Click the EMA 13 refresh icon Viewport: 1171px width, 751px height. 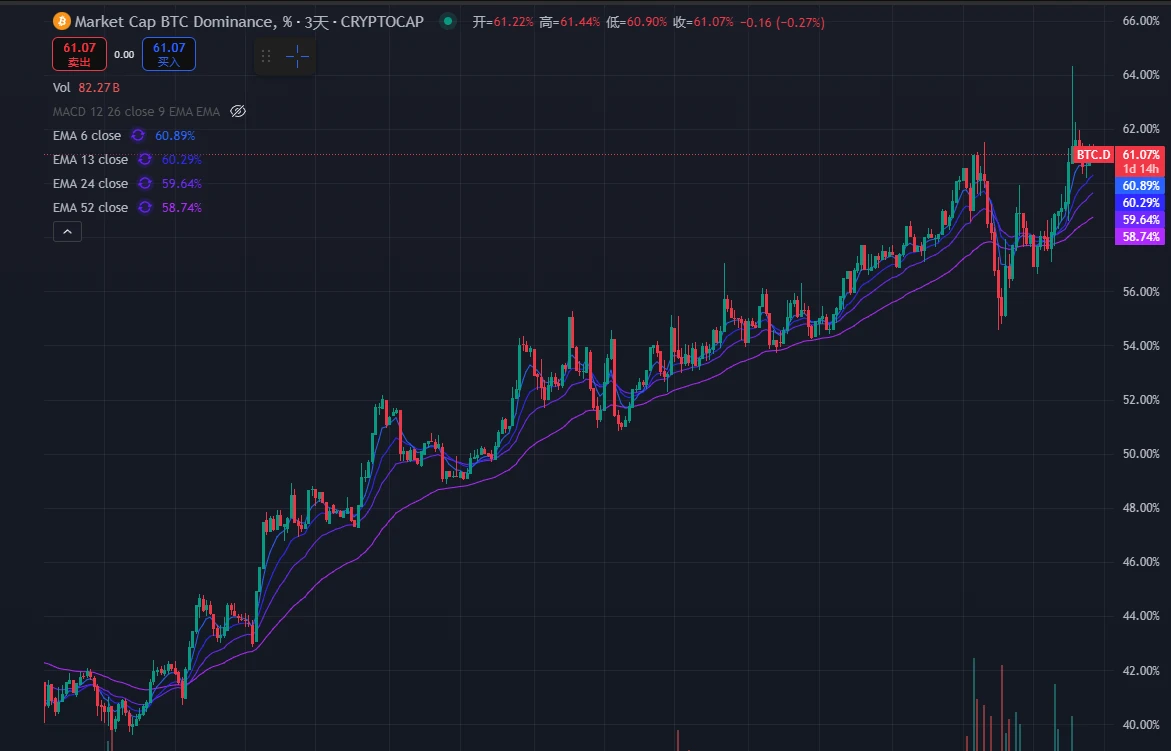click(x=145, y=160)
